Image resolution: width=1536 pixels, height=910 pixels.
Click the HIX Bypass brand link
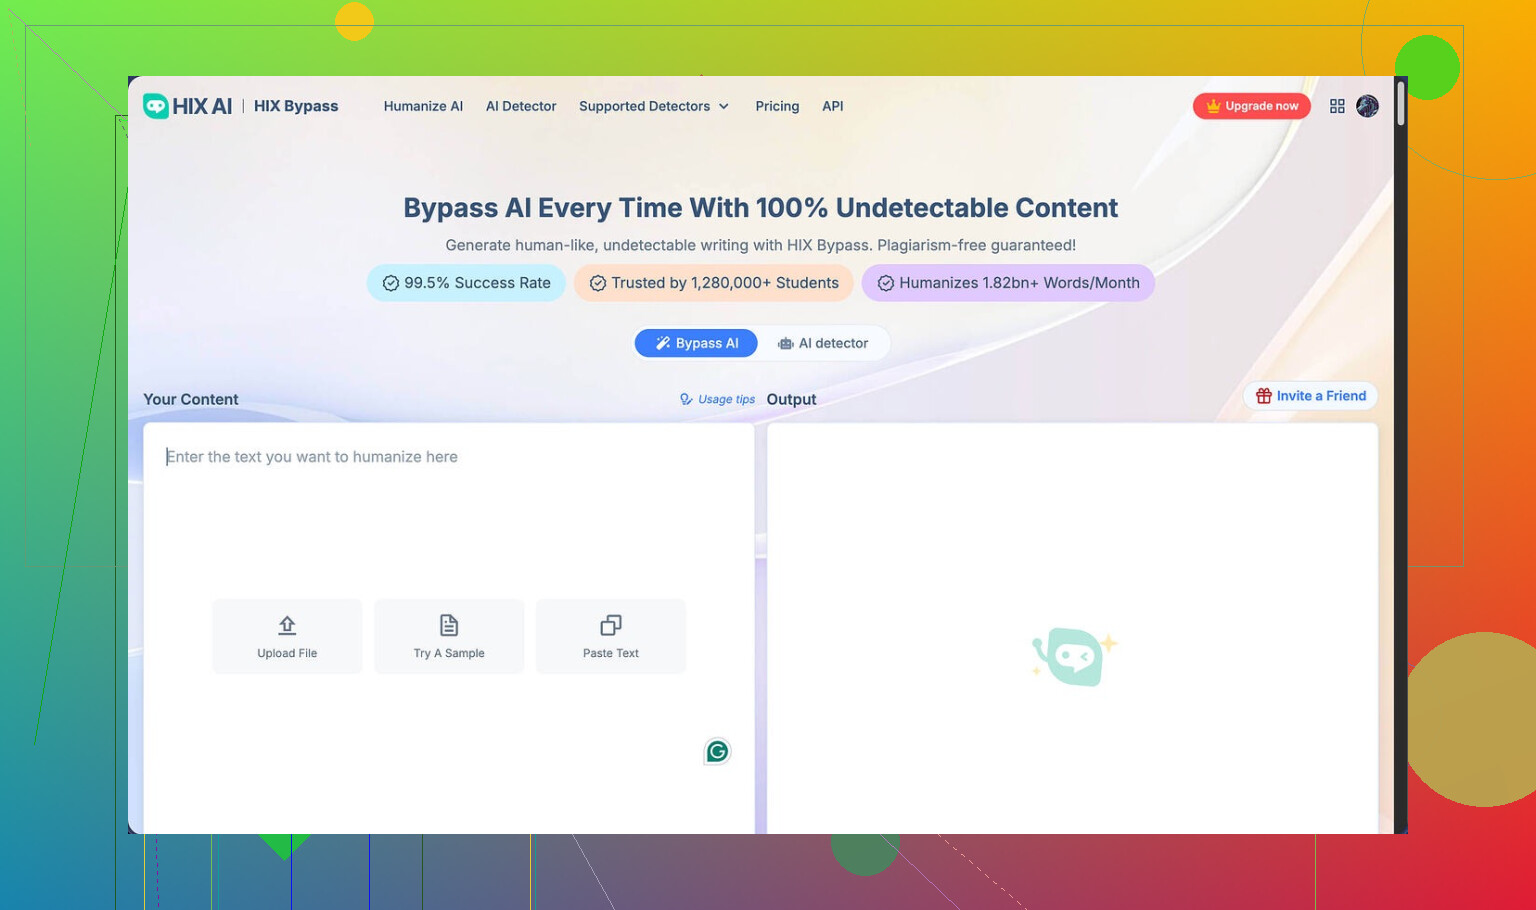(296, 106)
